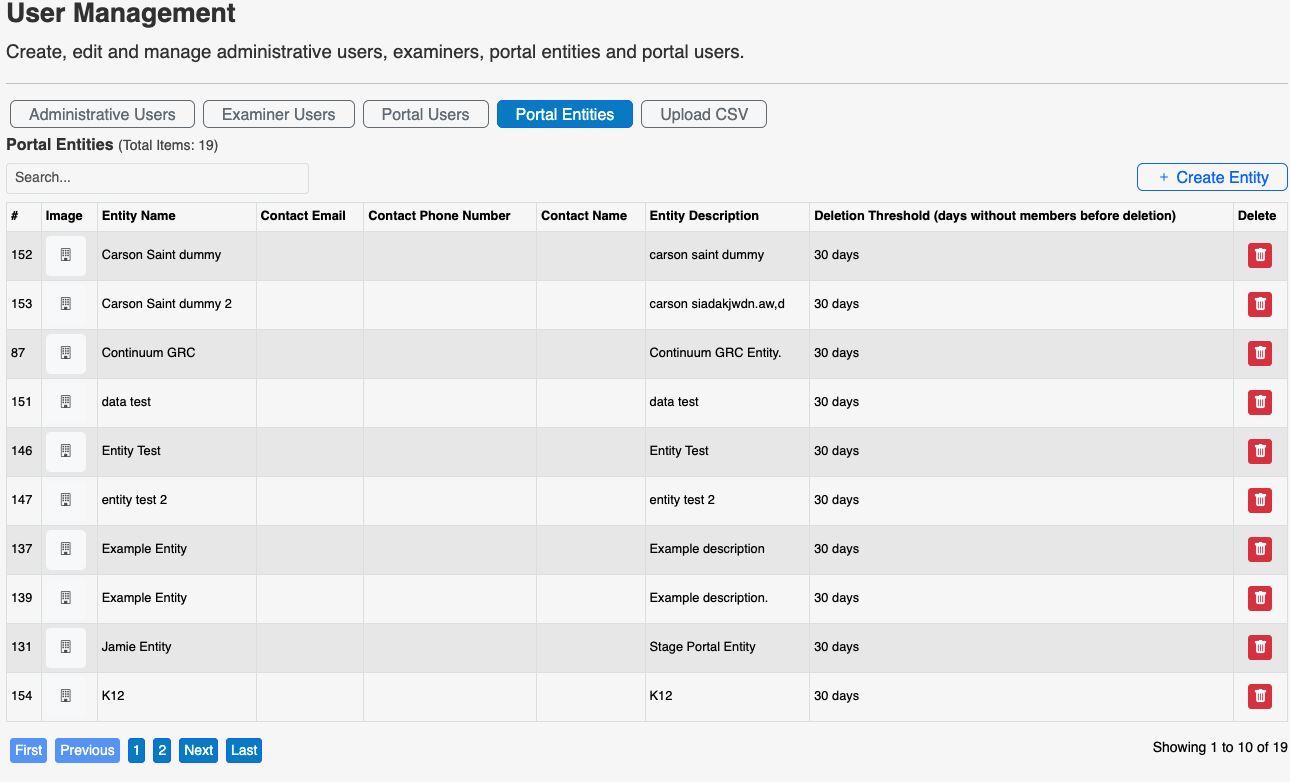The width and height of the screenshot is (1290, 782).
Task: Click trash icon for Continuum GRC row
Action: click(1260, 353)
